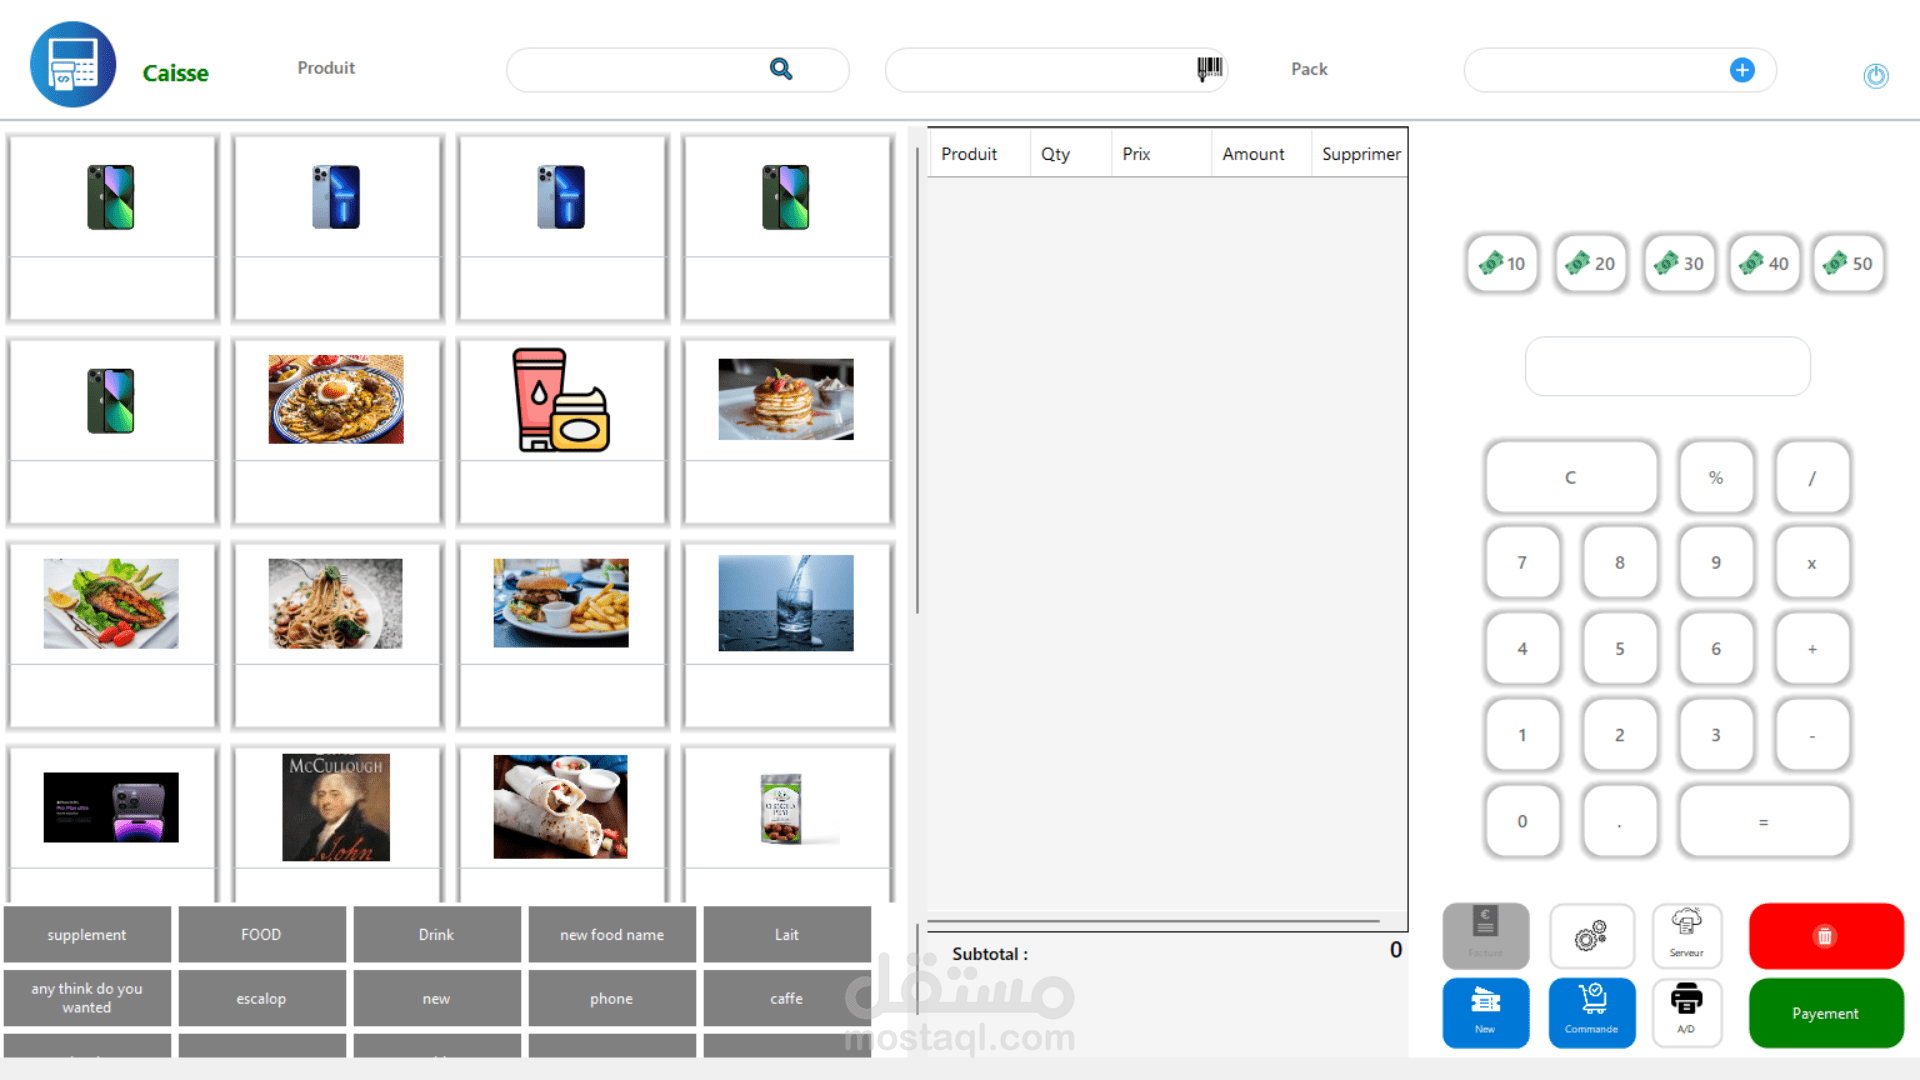Click the blue plus Pack icon
Screen dimensions: 1920x1080
pyautogui.click(x=1742, y=70)
